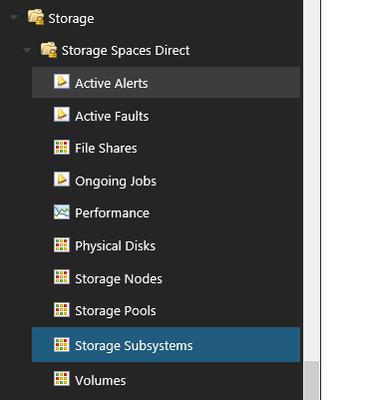
Task: Click the Storage Pools state grid icon
Action: pos(62,310)
